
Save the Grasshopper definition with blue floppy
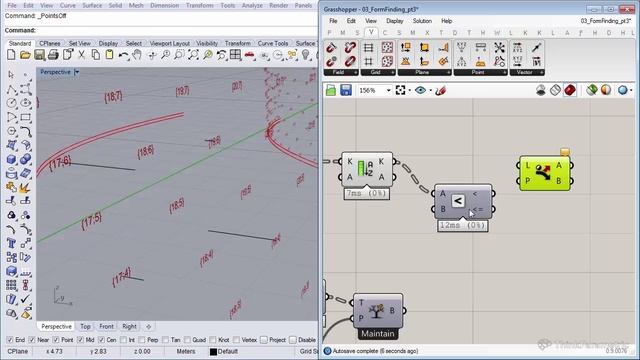346,90
